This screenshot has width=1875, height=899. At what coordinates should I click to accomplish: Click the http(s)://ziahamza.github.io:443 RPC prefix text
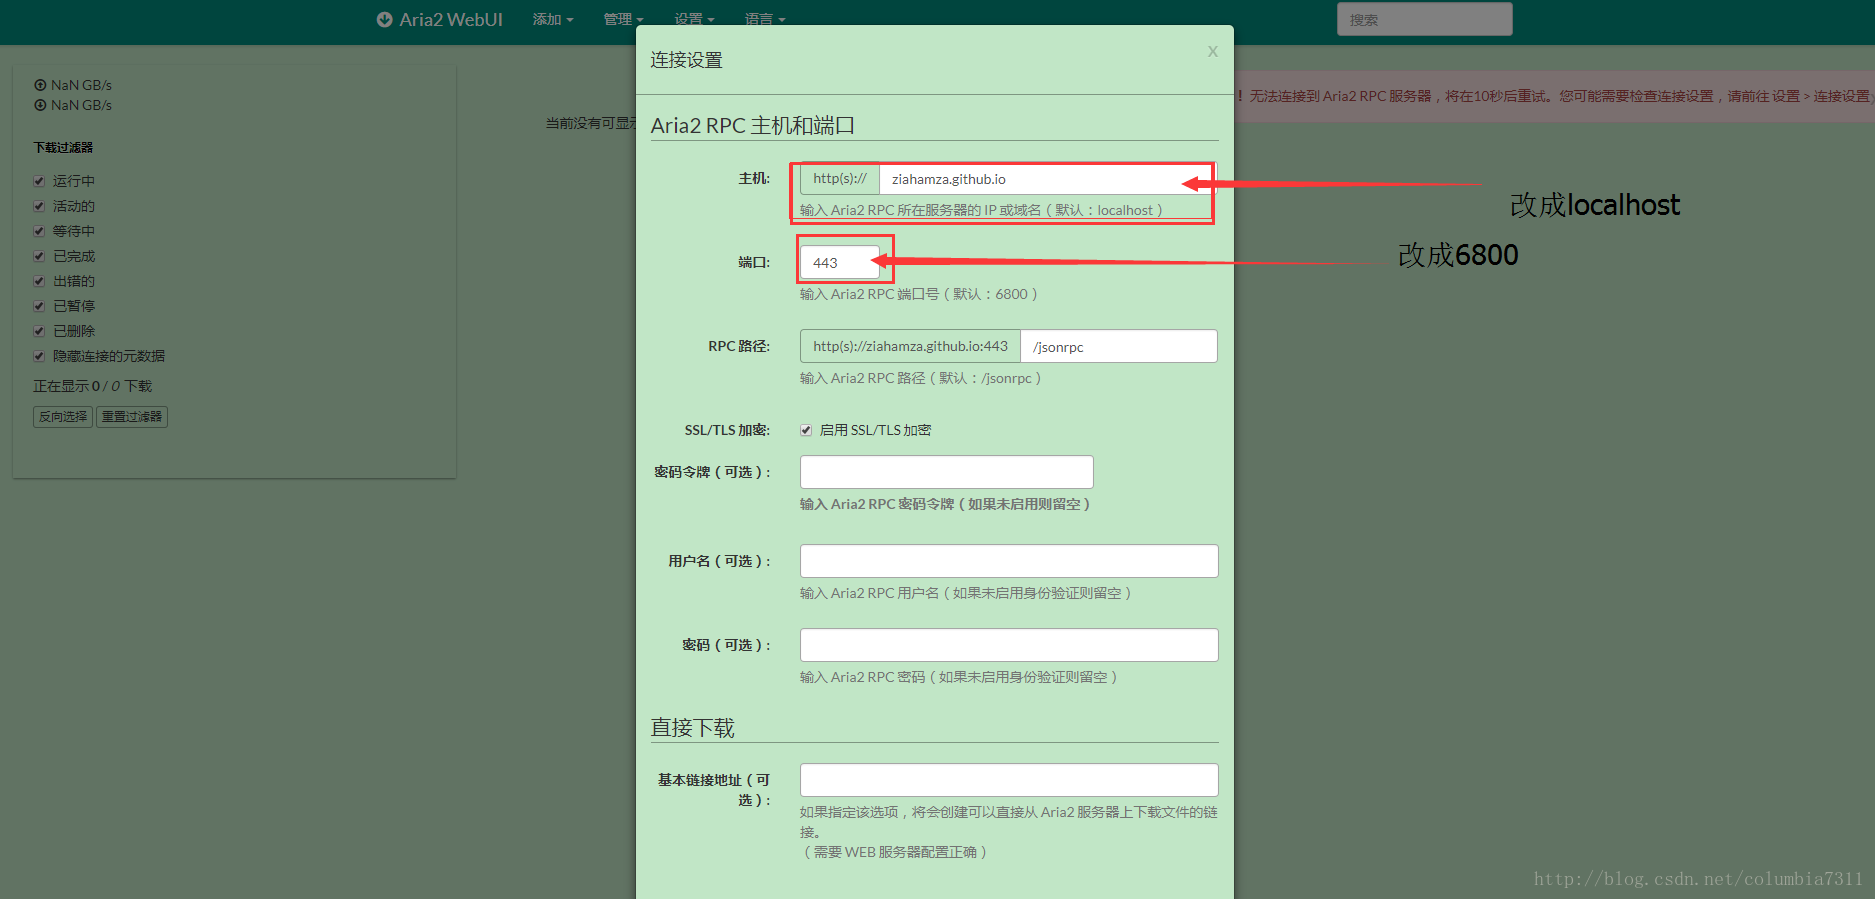910,347
